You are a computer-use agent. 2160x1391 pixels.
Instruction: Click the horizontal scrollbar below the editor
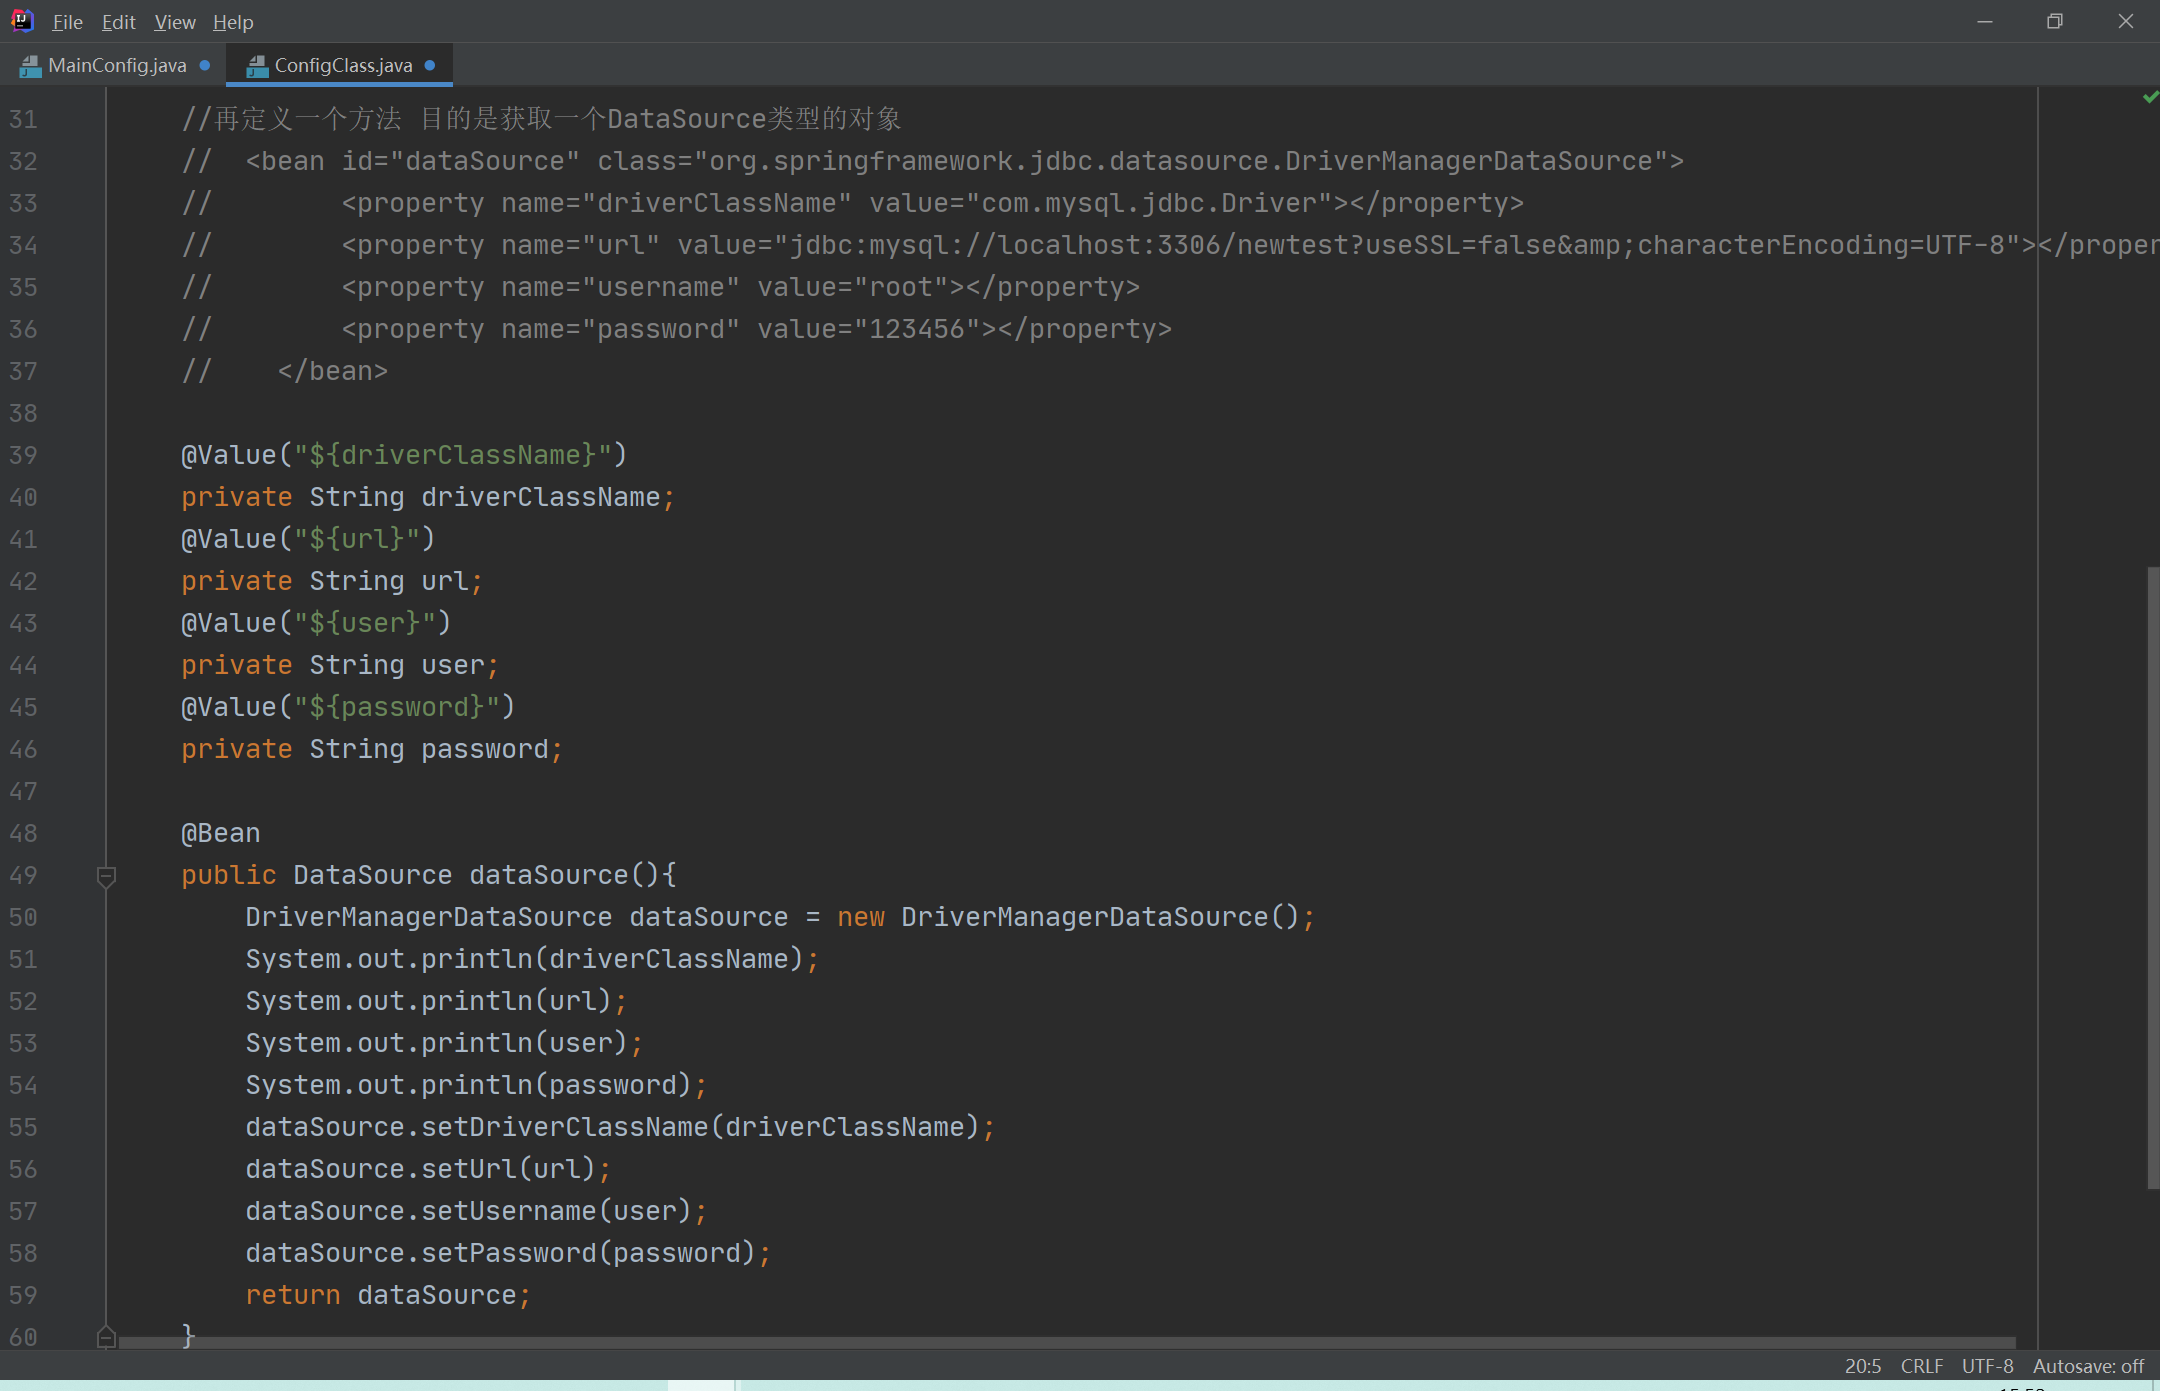click(x=1066, y=1342)
